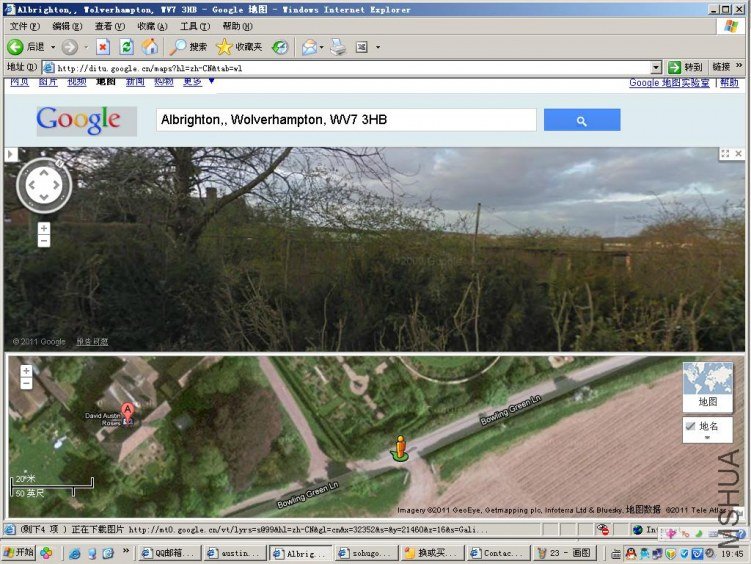This screenshot has height=564, width=751.
Task: Expand the address bar dropdown
Action: click(656, 67)
